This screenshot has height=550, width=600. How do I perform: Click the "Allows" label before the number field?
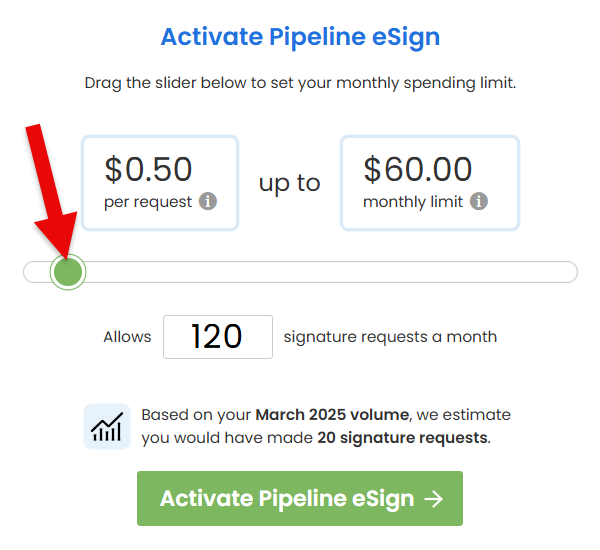coord(127,337)
